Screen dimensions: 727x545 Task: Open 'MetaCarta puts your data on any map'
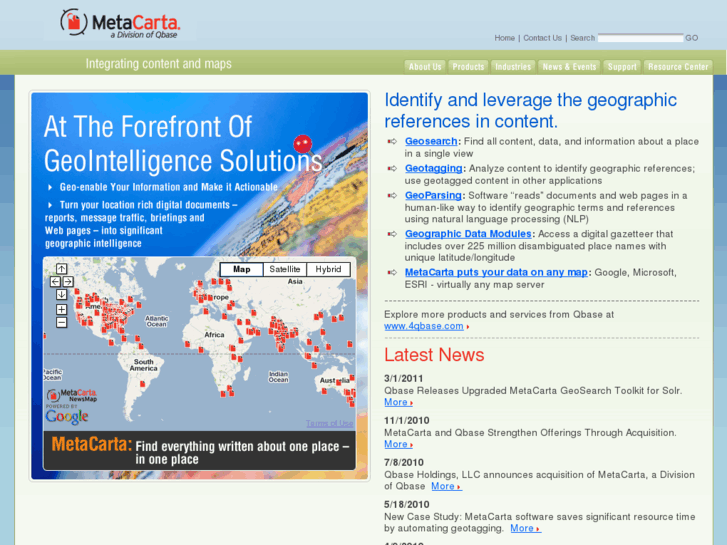click(x=496, y=272)
